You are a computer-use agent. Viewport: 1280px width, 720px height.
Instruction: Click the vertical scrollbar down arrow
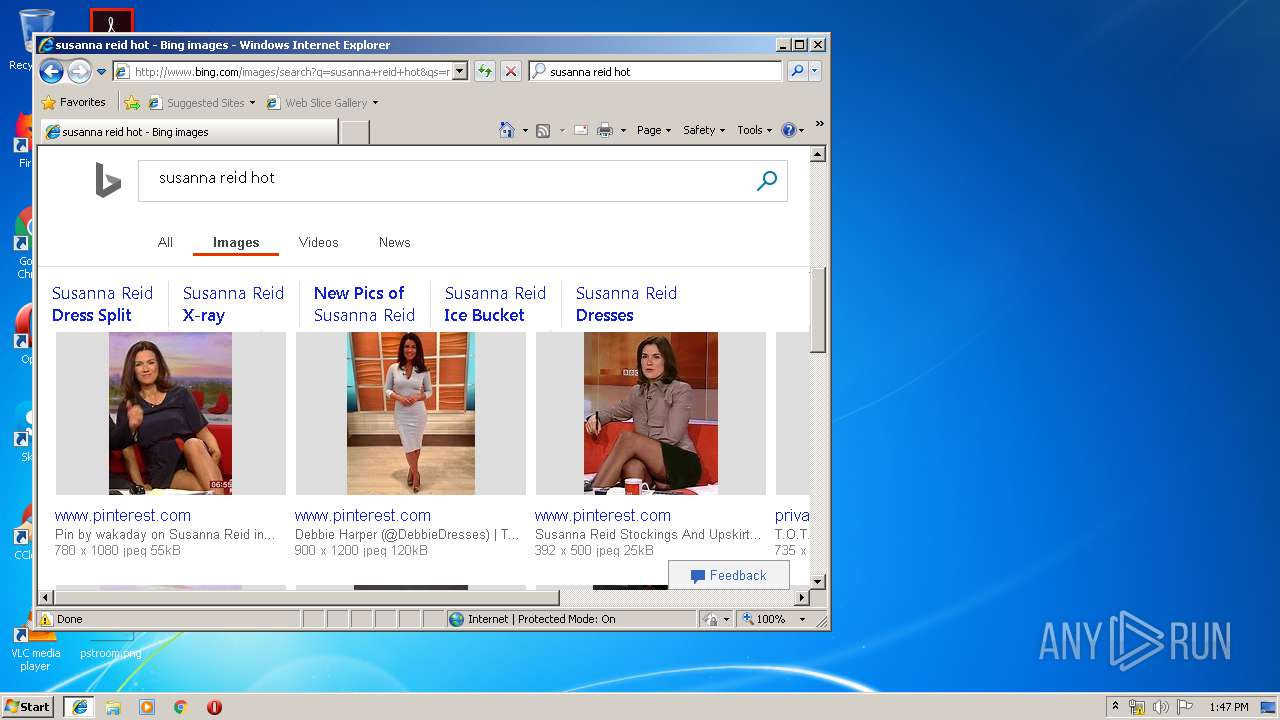pyautogui.click(x=817, y=581)
